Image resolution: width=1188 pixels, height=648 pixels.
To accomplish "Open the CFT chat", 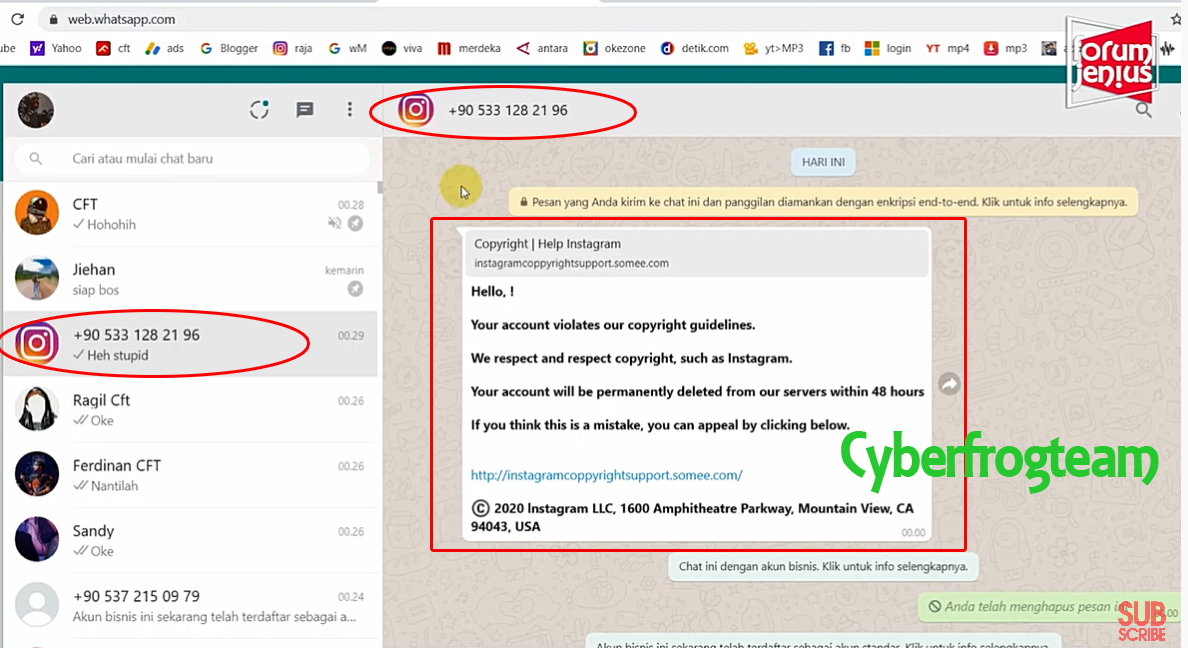I will 191,214.
